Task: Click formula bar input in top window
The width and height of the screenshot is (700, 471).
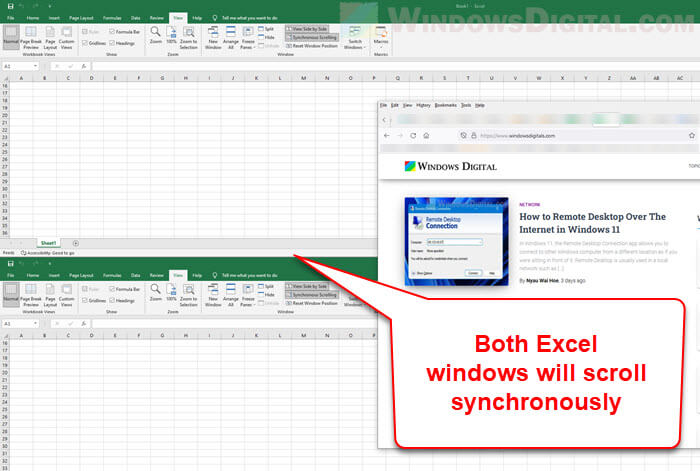Action: click(395, 66)
